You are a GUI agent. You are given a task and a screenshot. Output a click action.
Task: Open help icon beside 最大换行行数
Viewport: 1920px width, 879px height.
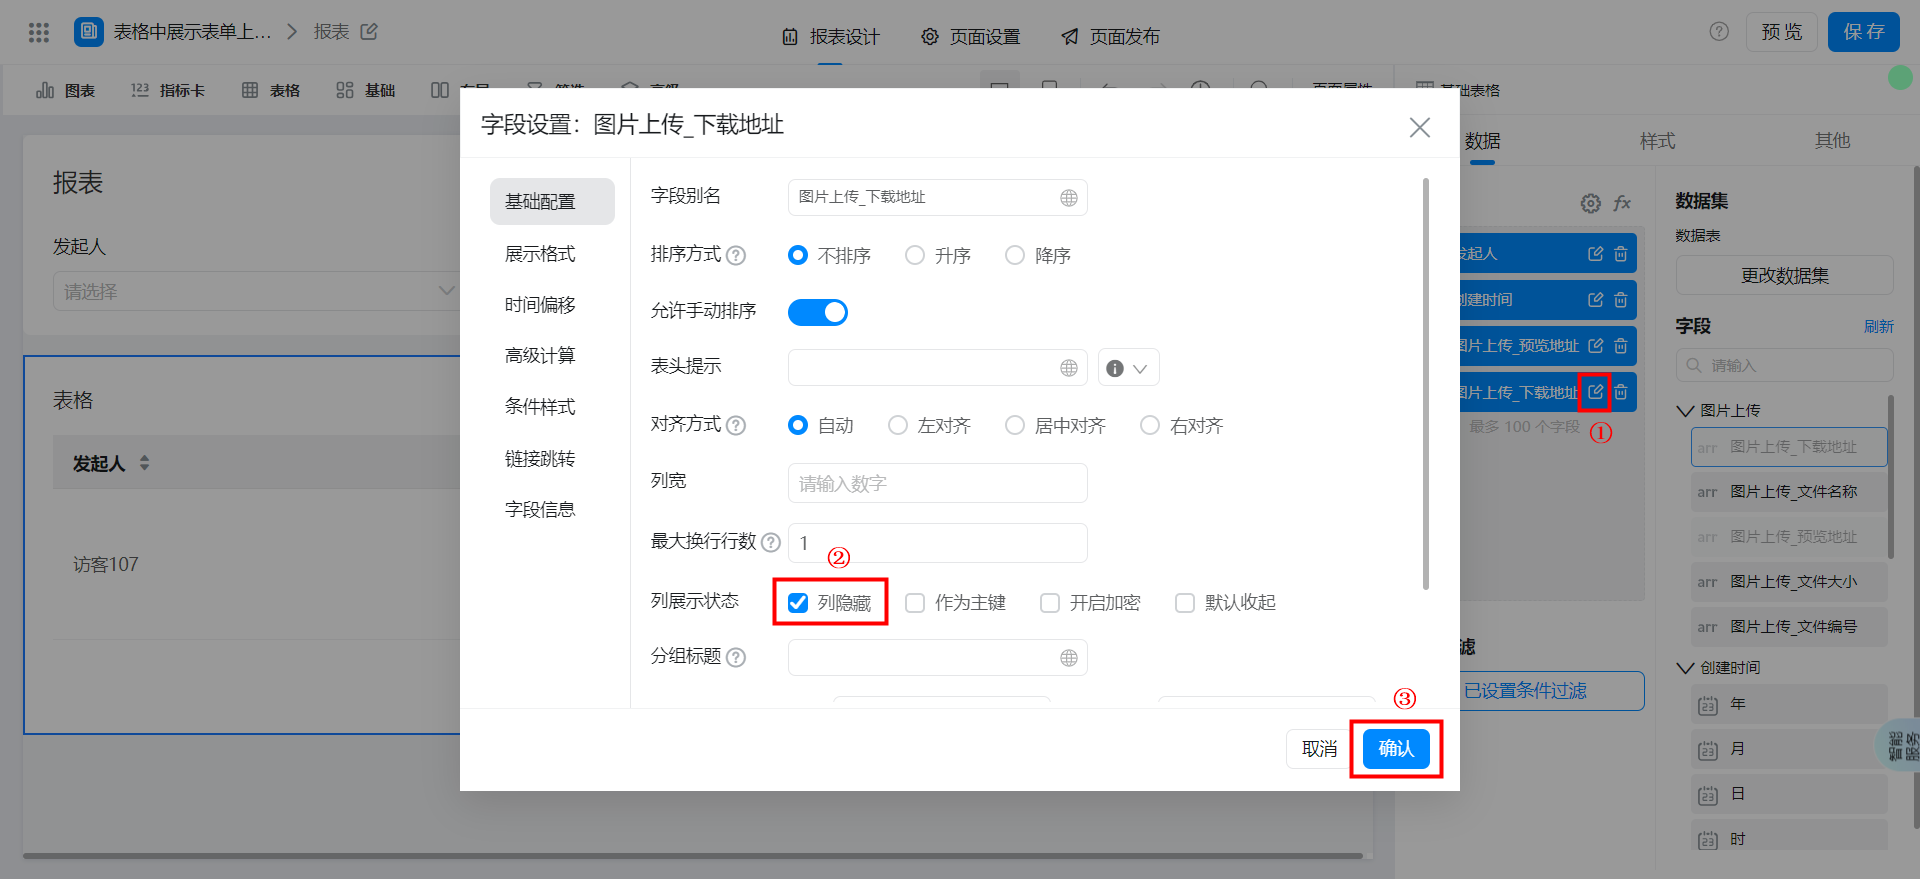point(771,542)
